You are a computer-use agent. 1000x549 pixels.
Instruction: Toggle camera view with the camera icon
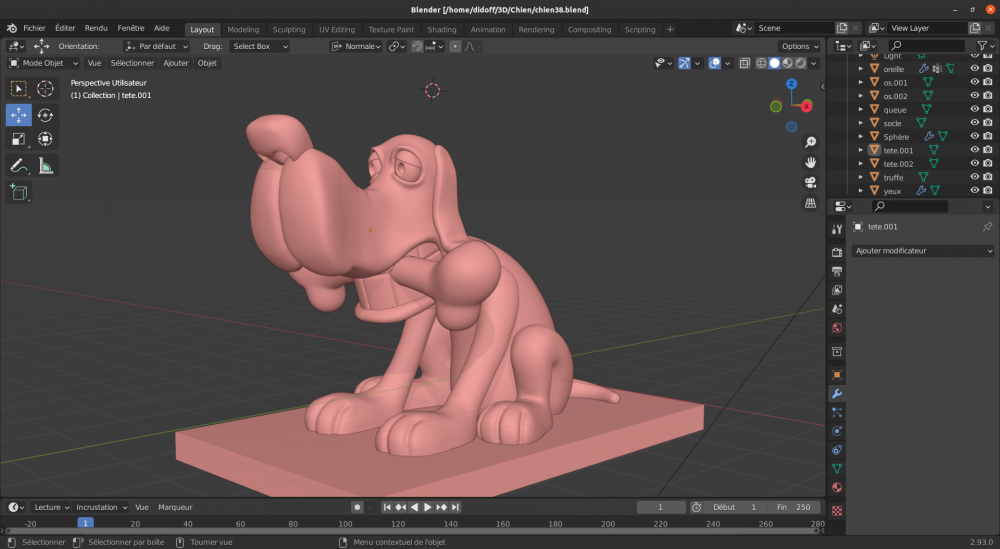click(x=810, y=183)
